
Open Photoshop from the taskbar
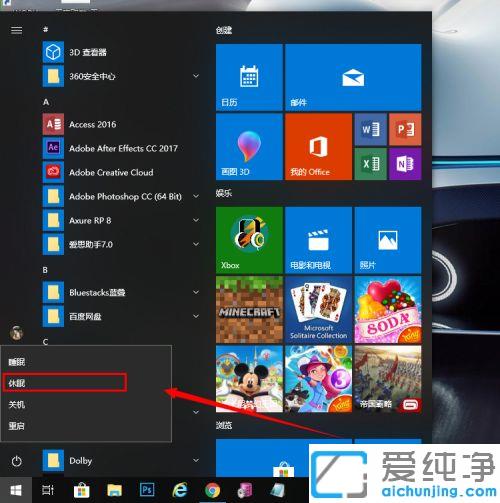[x=147, y=490]
